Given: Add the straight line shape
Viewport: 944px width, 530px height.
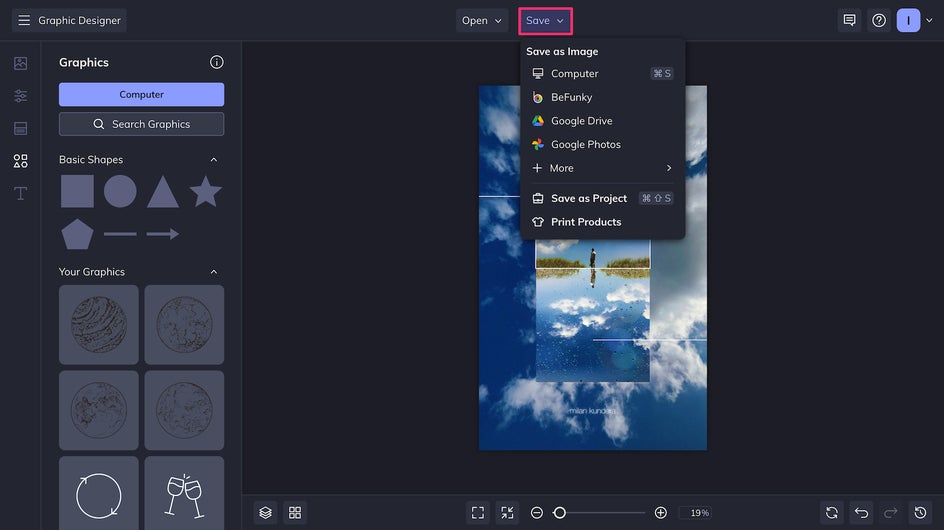Looking at the screenshot, I should click(x=120, y=234).
